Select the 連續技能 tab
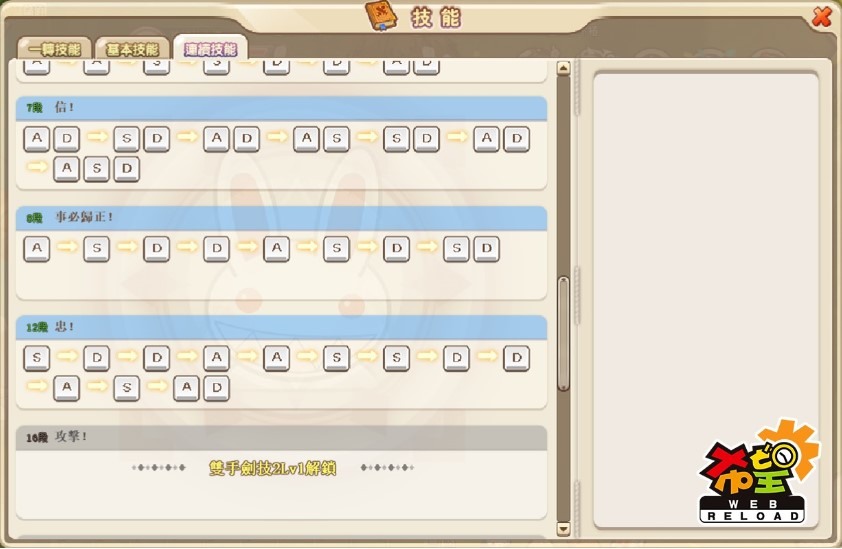This screenshot has height=549, width=842. [210, 48]
